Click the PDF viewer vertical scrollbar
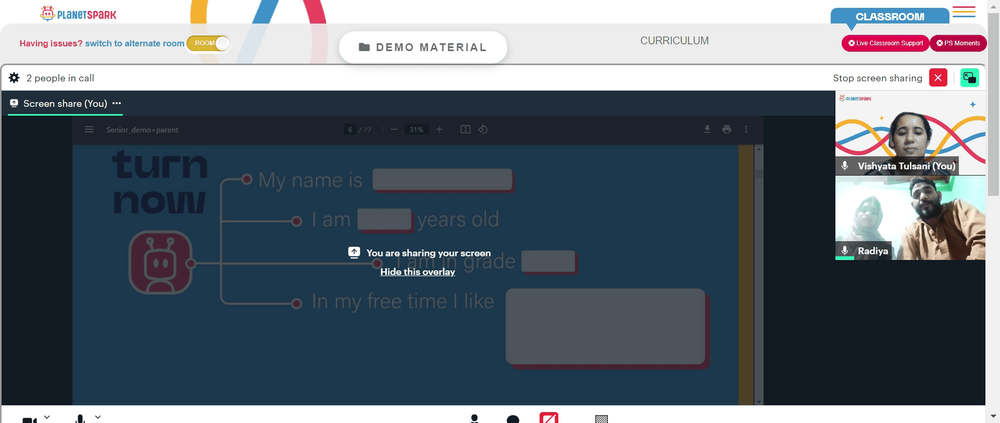This screenshot has height=423, width=1000. pyautogui.click(x=758, y=274)
